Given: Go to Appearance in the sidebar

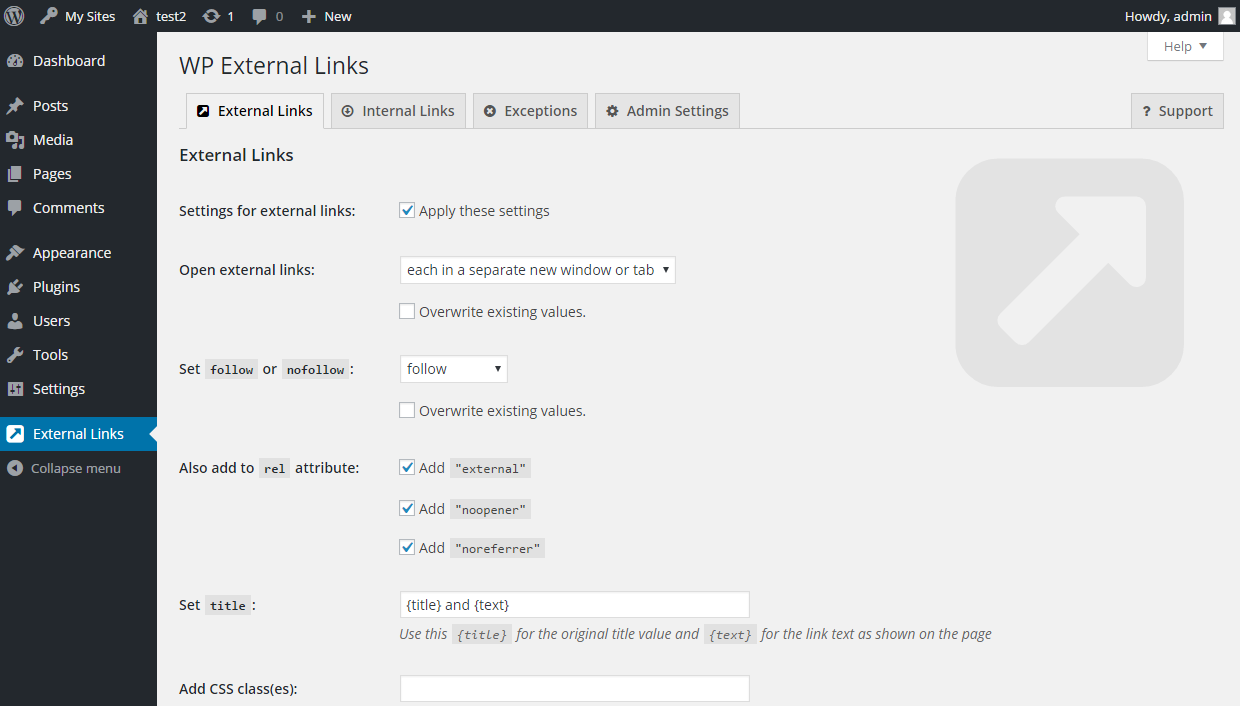Looking at the screenshot, I should [x=71, y=253].
